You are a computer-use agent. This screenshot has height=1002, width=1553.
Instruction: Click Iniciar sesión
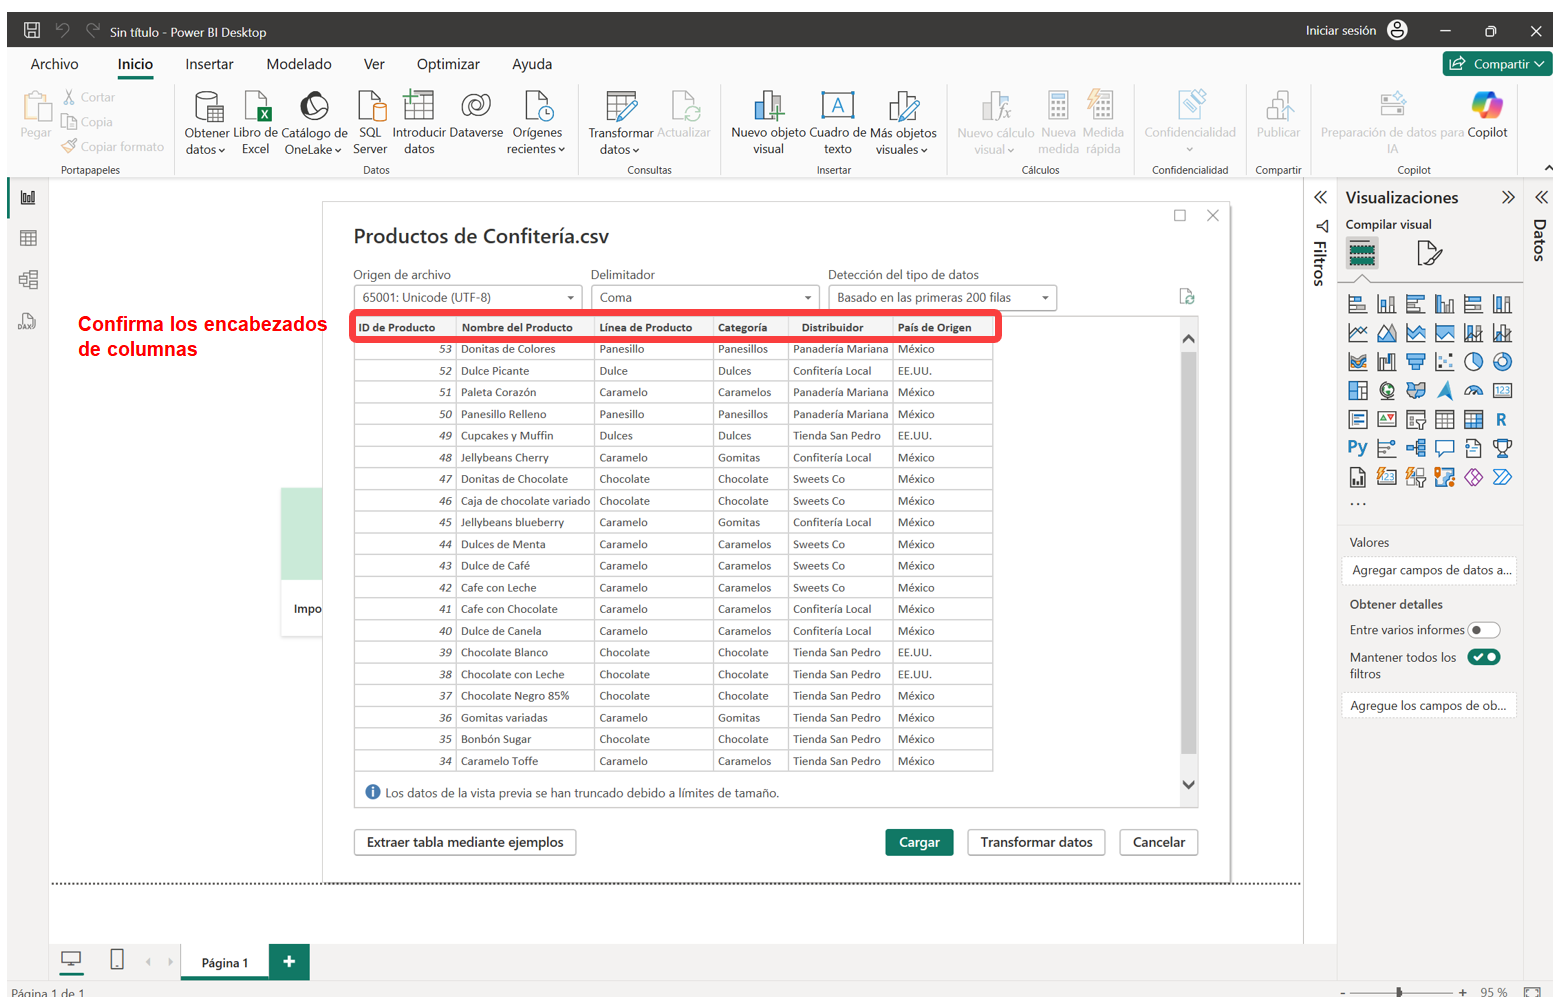click(1340, 31)
